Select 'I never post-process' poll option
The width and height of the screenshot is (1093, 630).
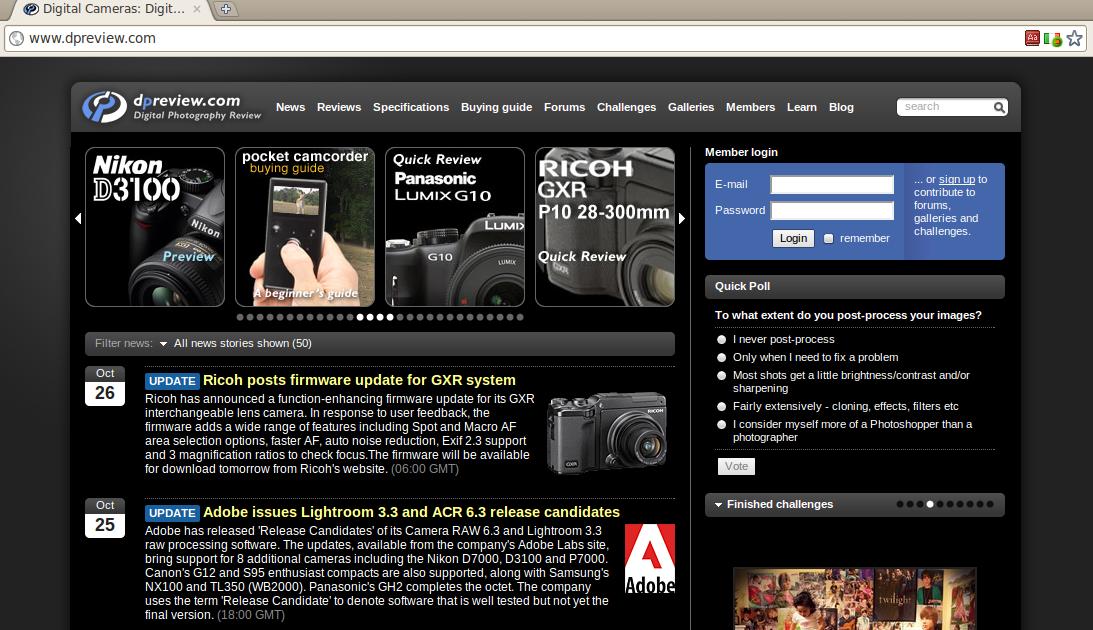(721, 339)
